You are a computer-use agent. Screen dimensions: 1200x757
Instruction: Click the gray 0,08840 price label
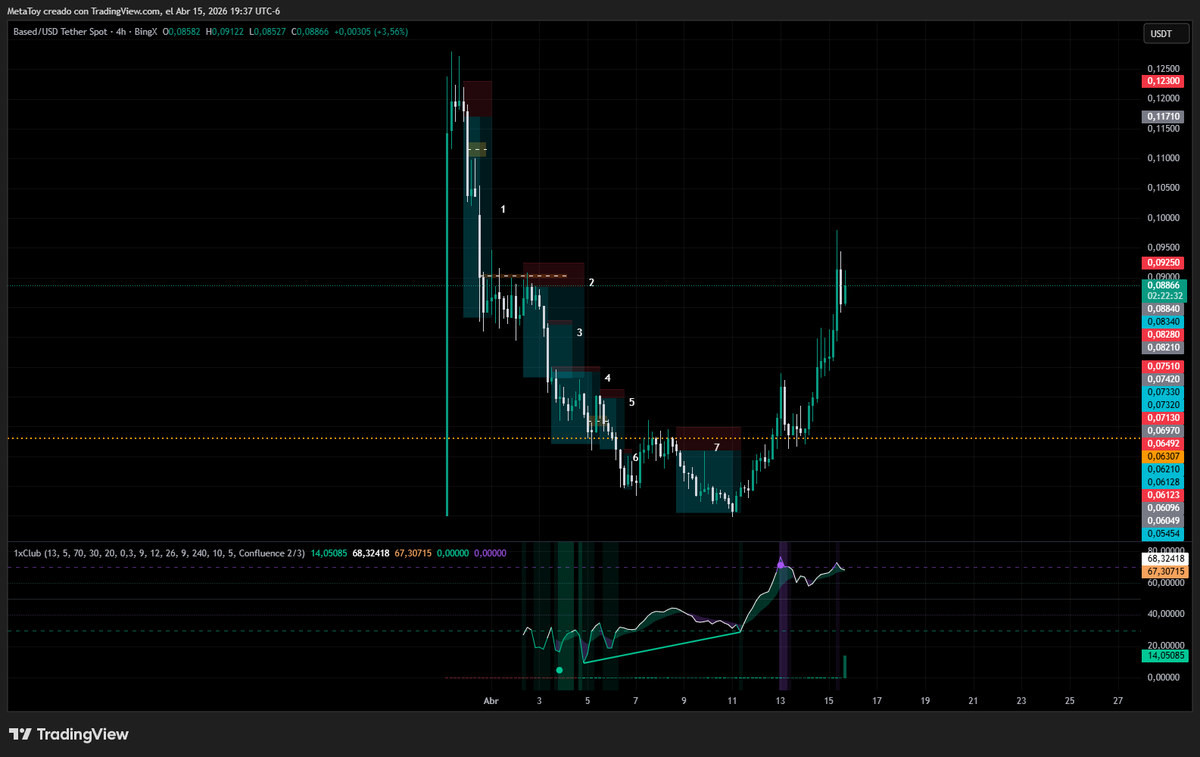1163,309
